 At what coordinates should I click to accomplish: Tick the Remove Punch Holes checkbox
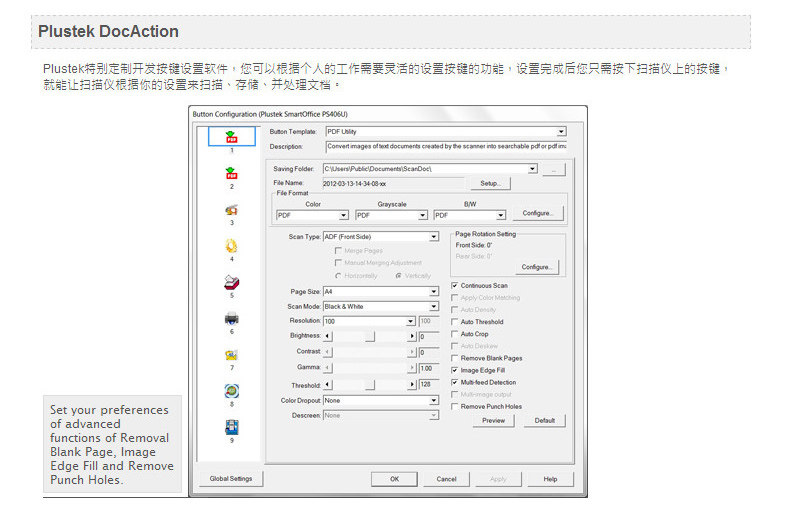[454, 407]
